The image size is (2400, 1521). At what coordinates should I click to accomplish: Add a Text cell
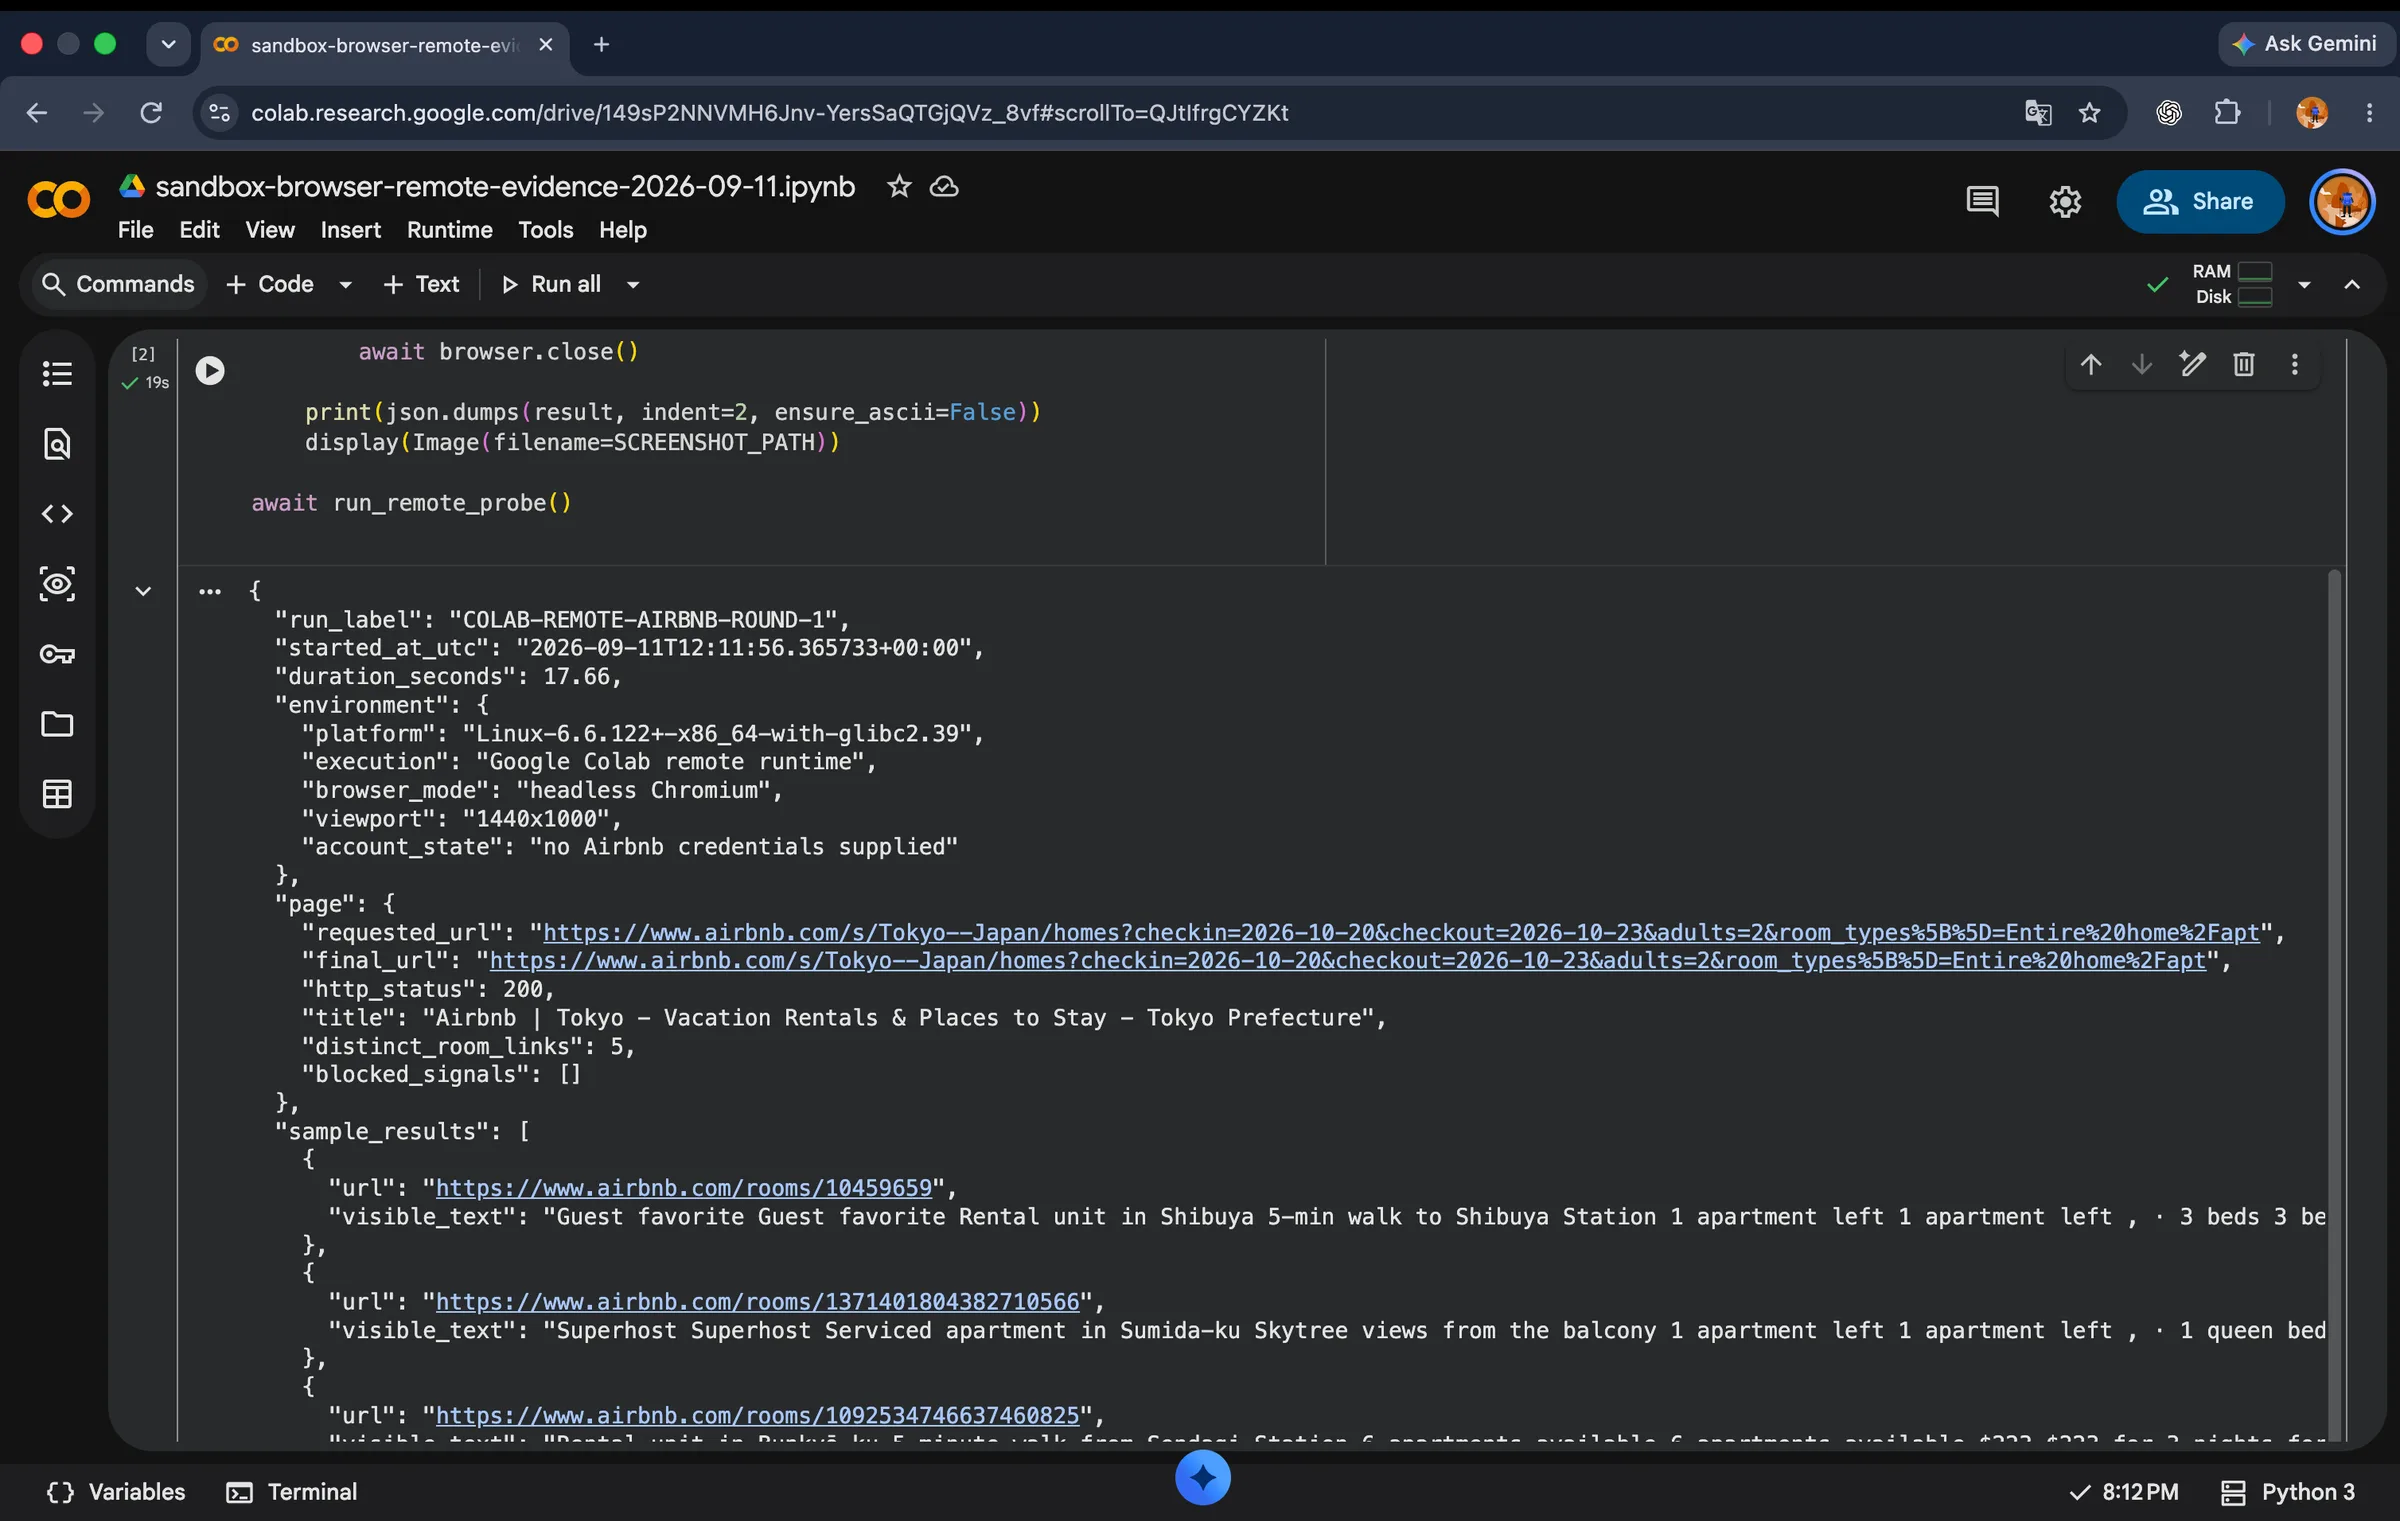pos(421,285)
